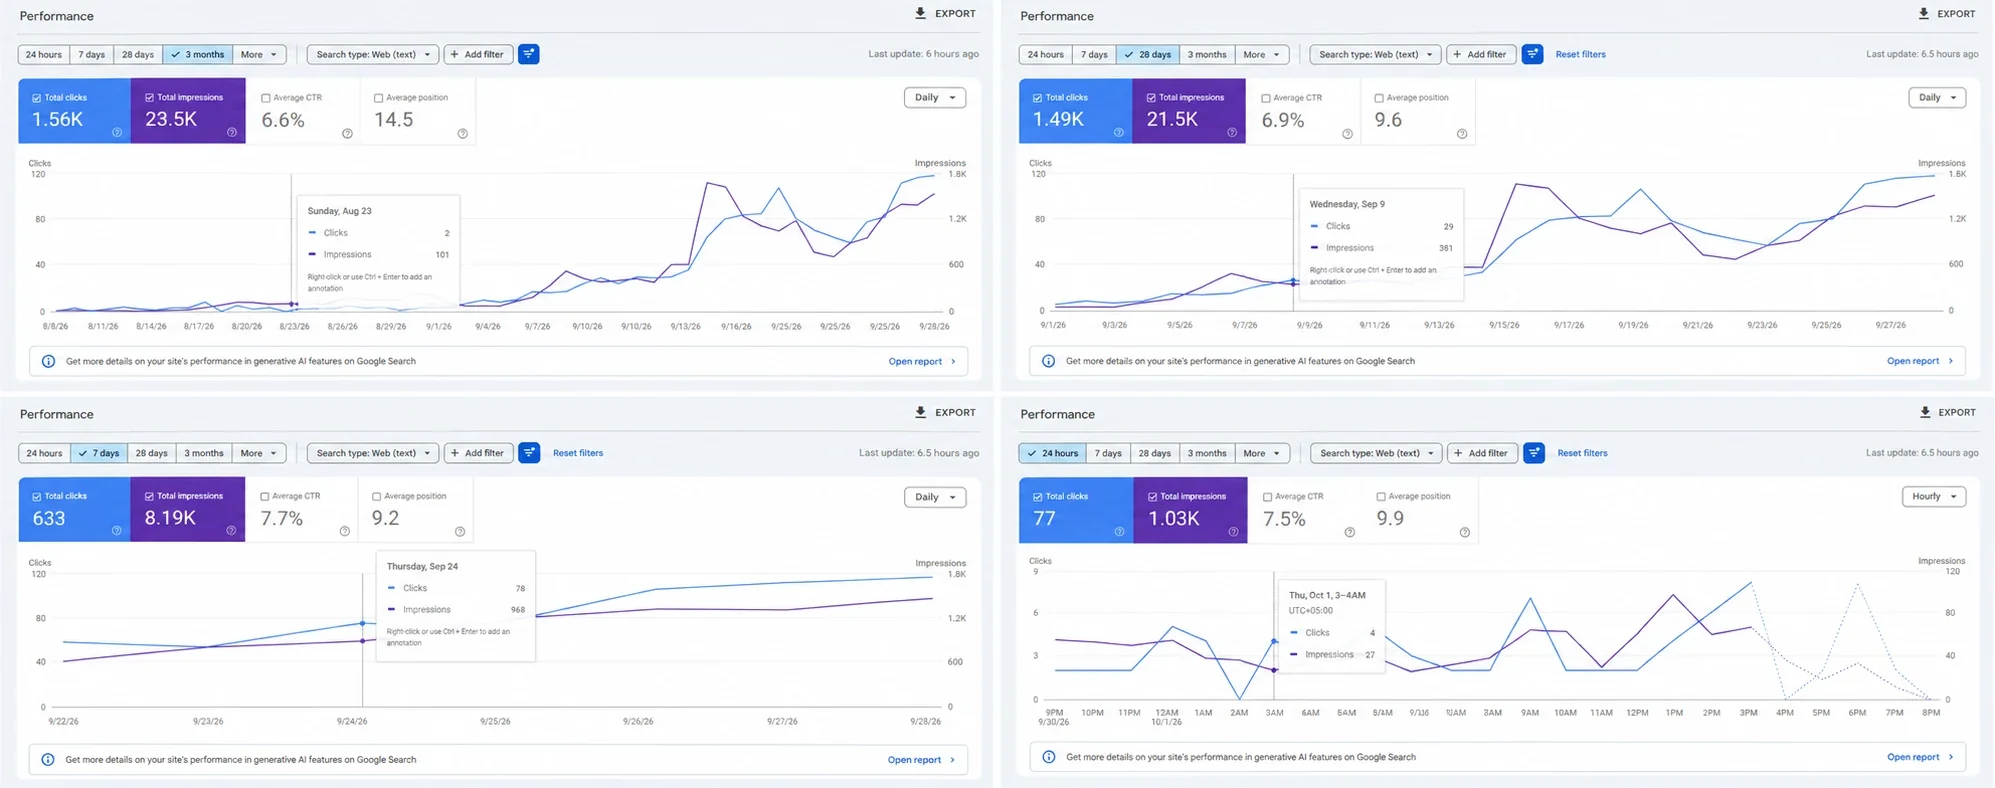
Task: Open the help icon on the 9.6 Average position card
Action: 1462,133
